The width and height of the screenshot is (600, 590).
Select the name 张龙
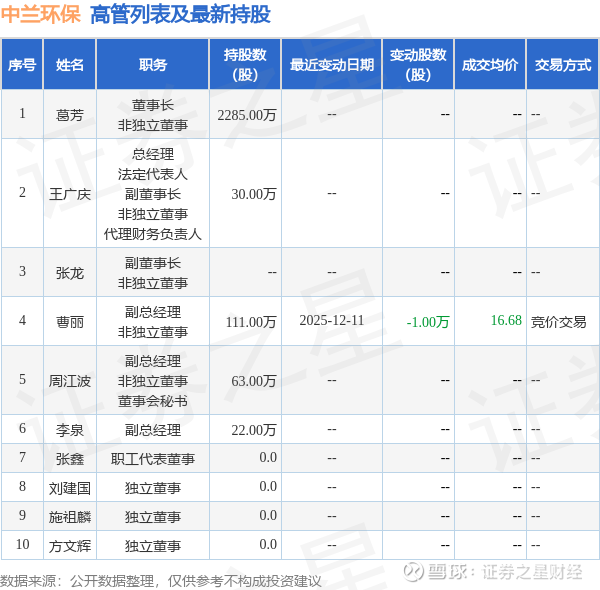tap(70, 273)
